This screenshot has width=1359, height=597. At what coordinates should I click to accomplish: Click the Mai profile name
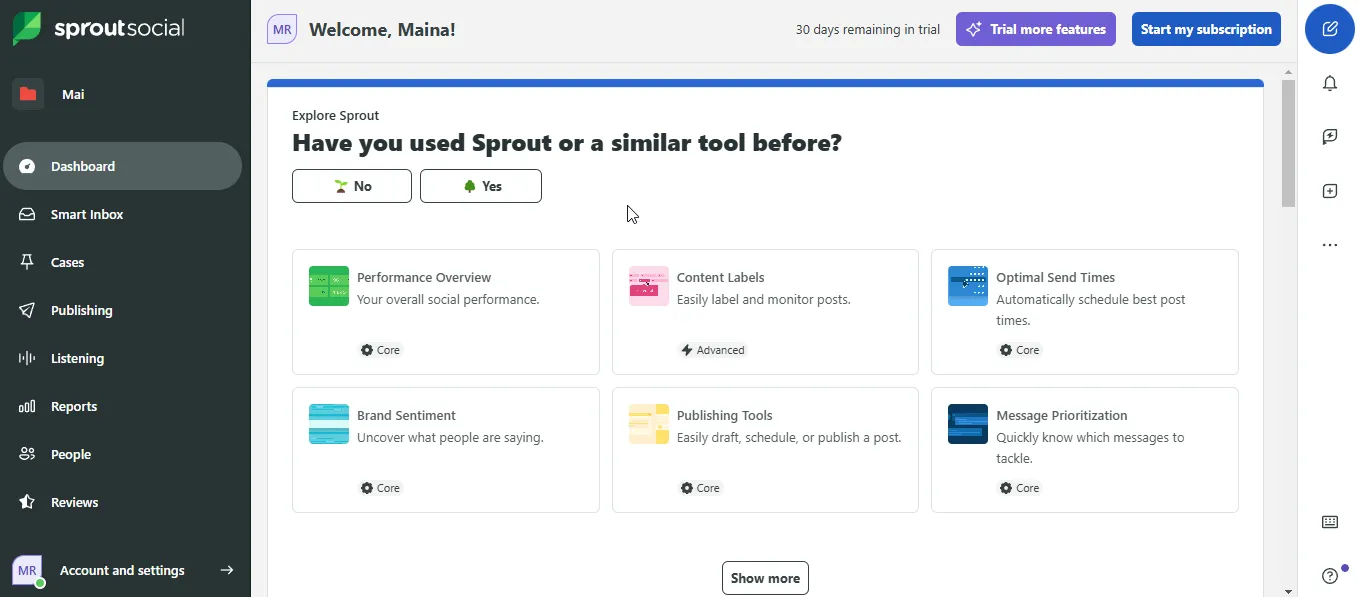coord(73,94)
